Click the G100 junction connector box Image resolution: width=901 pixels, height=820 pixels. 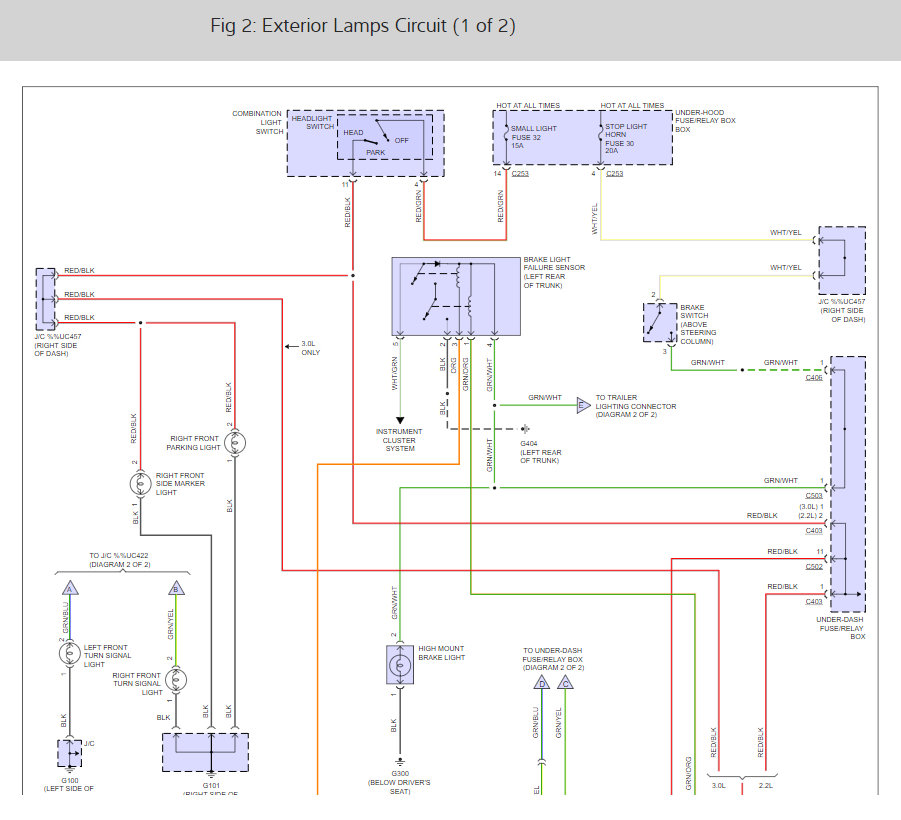pos(70,753)
